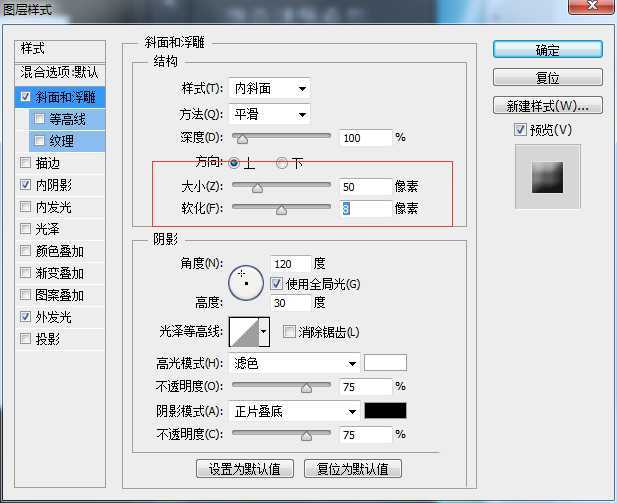This screenshot has width=617, height=503.
Task: Enable the 颜色叠加 checkbox
Action: pos(25,250)
